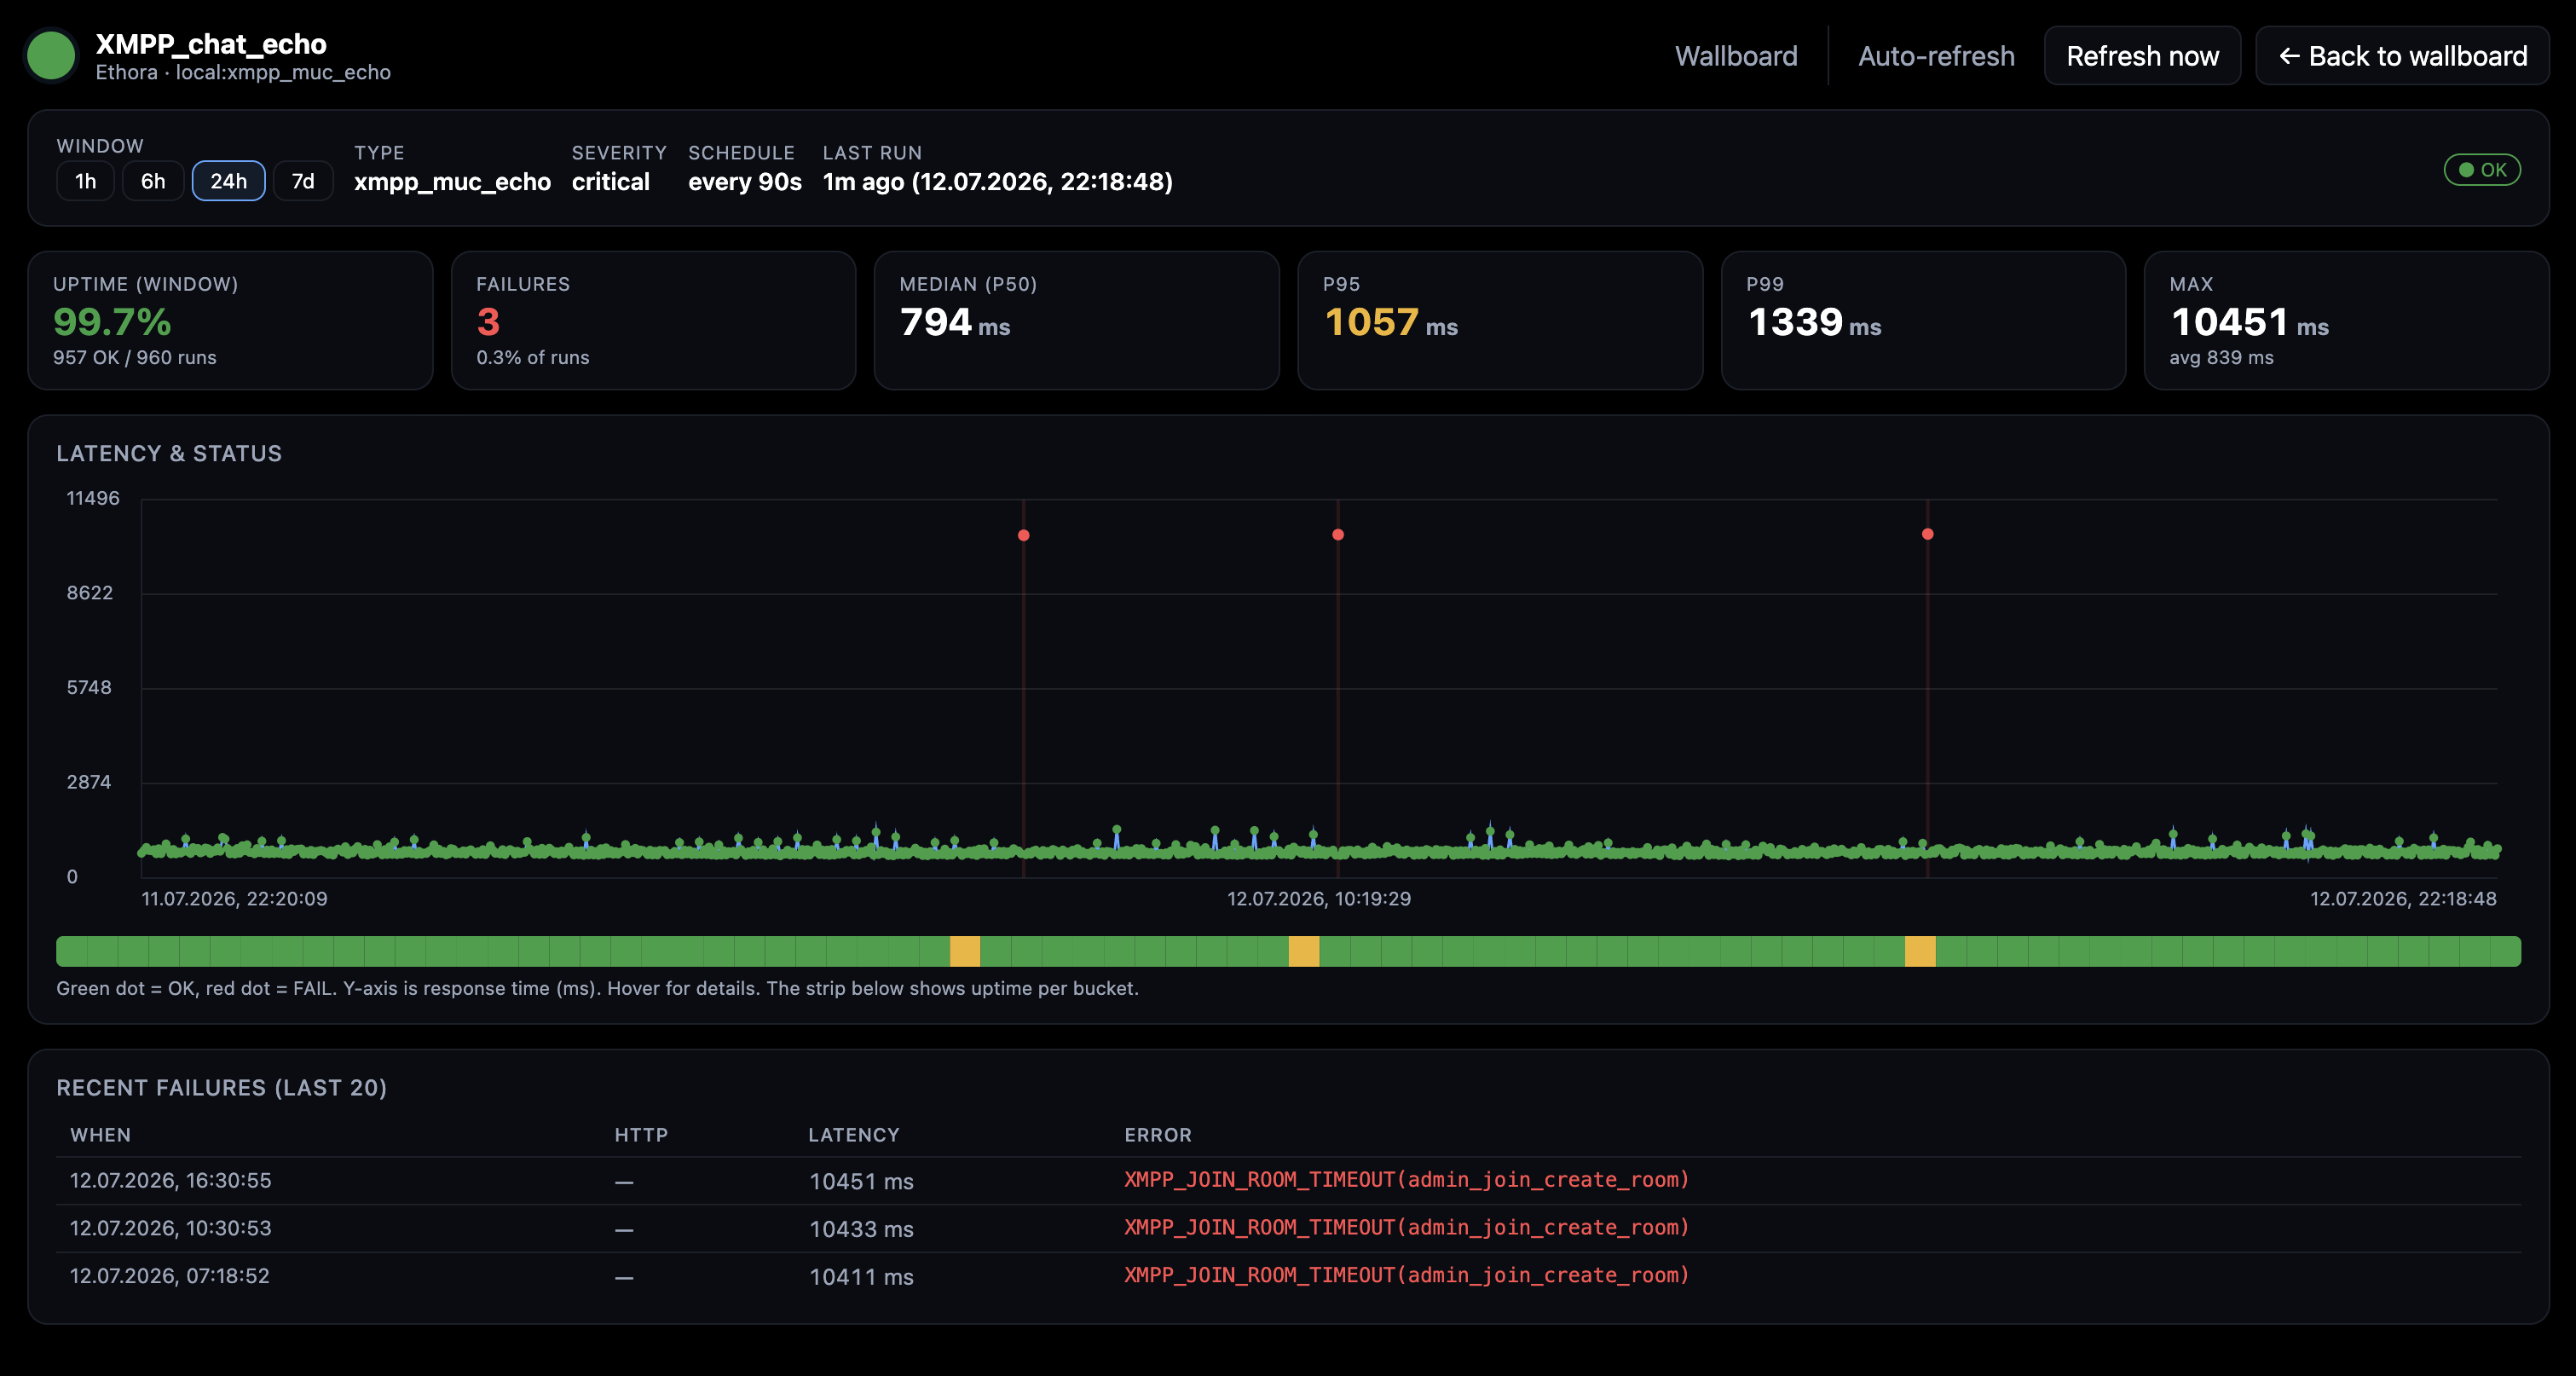
Task: Click the failures count 3
Action: click(x=488, y=322)
